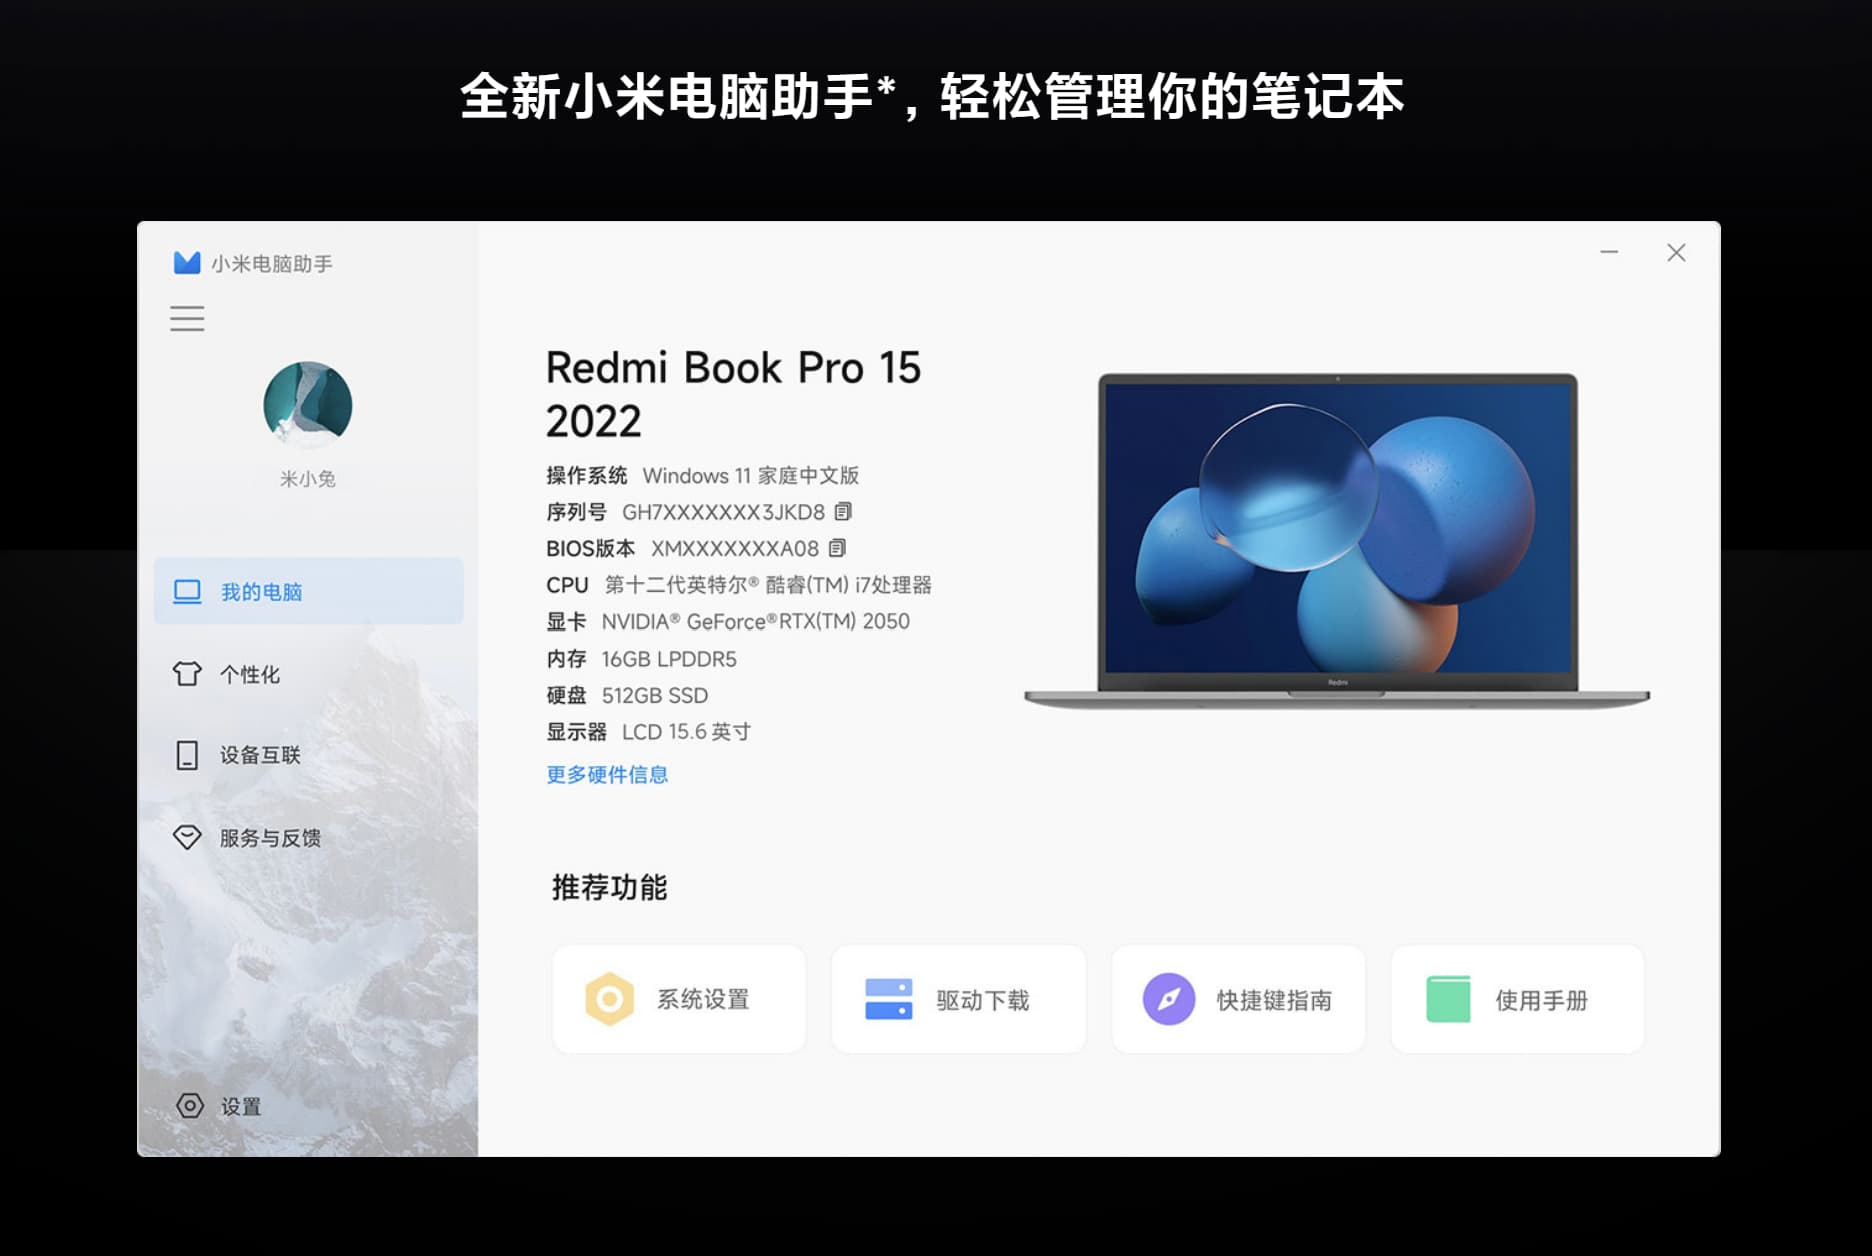Click the Redmi Book Pro 15 2022 title
Screen dimensions: 1872x1256
pos(733,394)
